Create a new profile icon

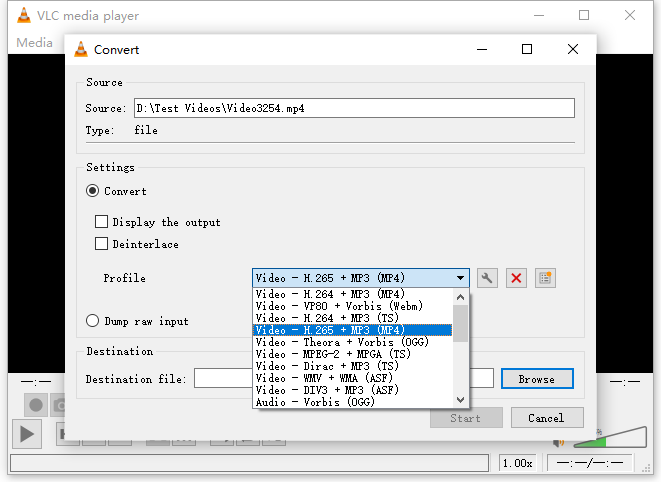tap(545, 278)
